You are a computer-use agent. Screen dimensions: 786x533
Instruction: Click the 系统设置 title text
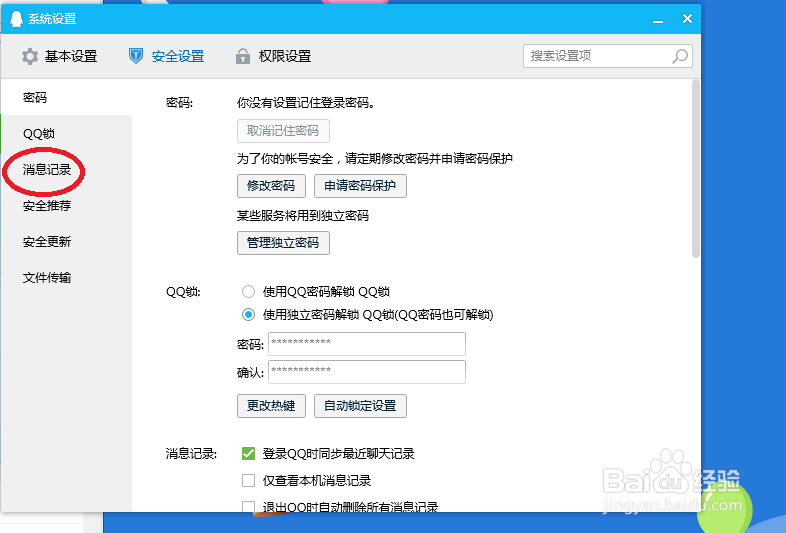pyautogui.click(x=52, y=19)
